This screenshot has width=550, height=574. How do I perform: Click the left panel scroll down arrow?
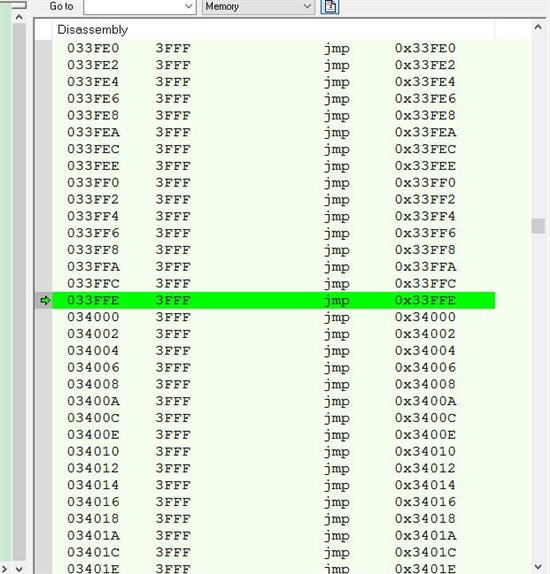19,569
